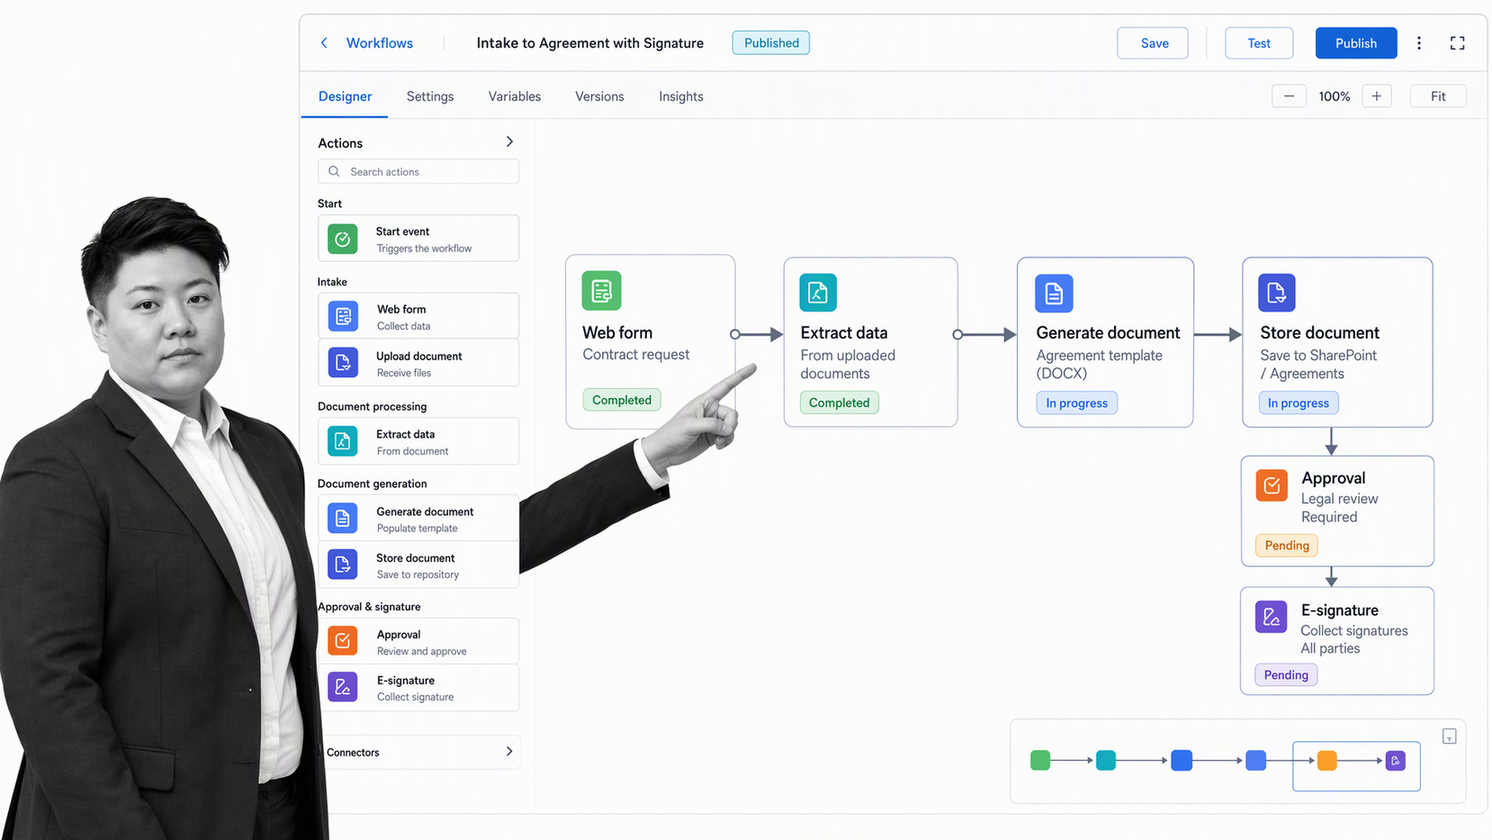
Task: Select the Web form action icon in sidebar
Action: pos(343,317)
